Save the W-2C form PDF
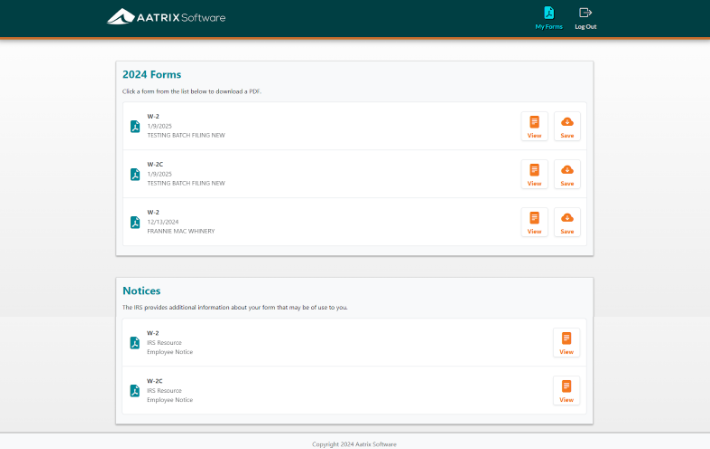Screen dimensions: 710x449 click(x=567, y=174)
